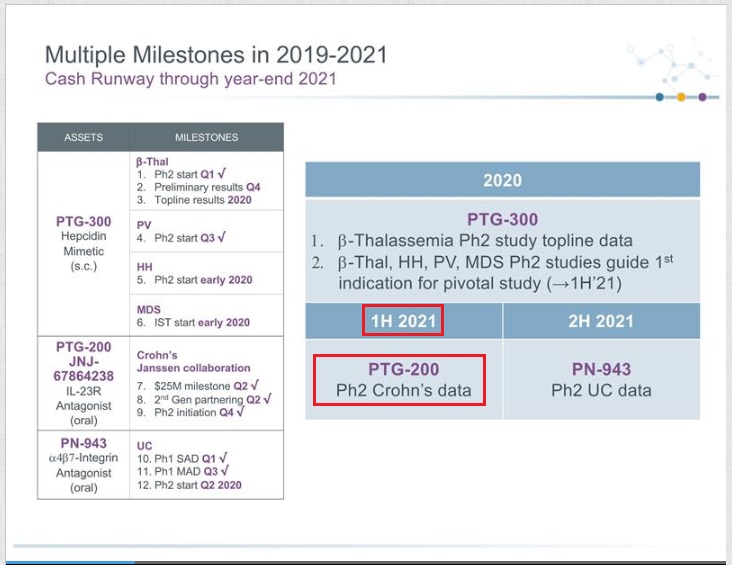This screenshot has height=565, width=734.
Task: Select the 'β-Thal' heading
Action: tap(152, 162)
